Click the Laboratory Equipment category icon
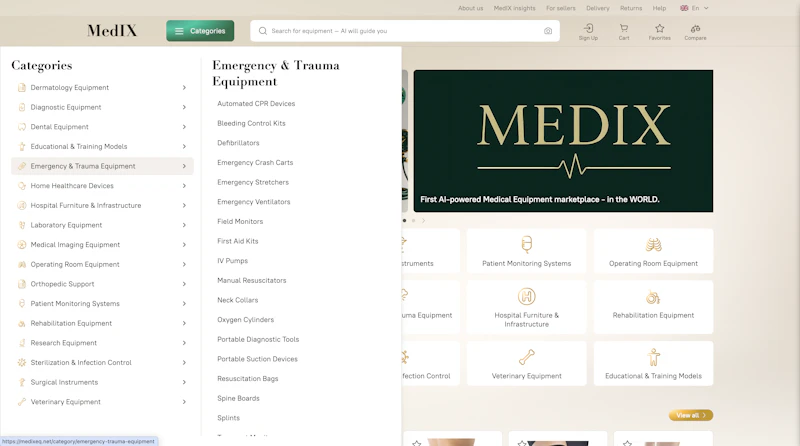Image resolution: width=800 pixels, height=446 pixels. [21, 225]
